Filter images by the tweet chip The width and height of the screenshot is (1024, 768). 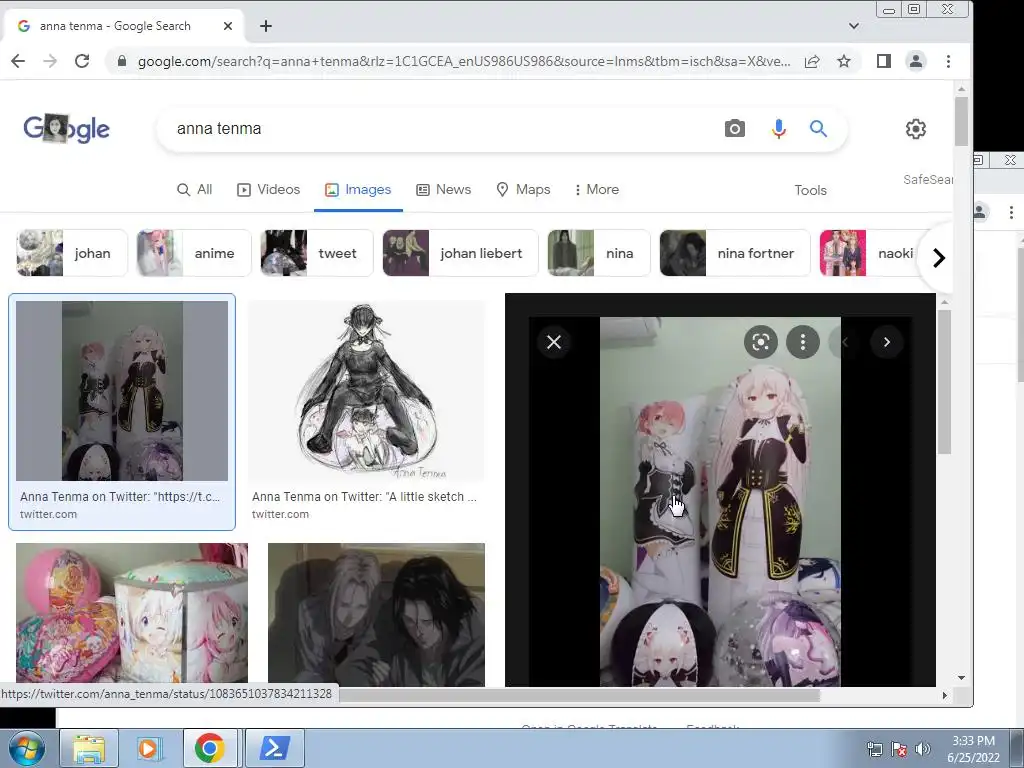point(317,253)
